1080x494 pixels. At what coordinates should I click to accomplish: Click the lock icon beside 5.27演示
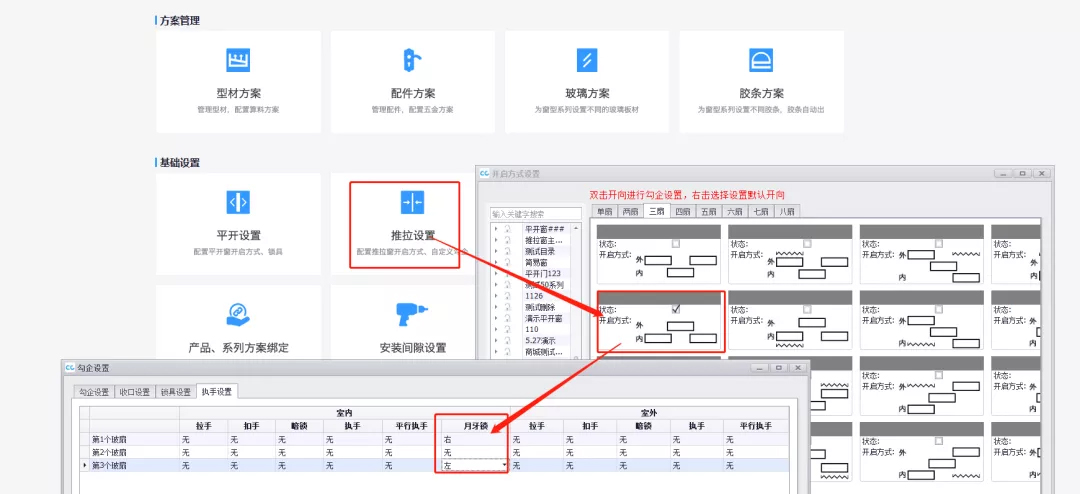pyautogui.click(x=507, y=340)
